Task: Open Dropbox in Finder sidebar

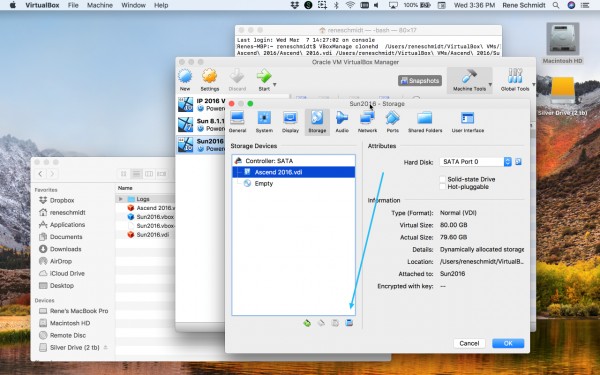Action: coord(57,200)
